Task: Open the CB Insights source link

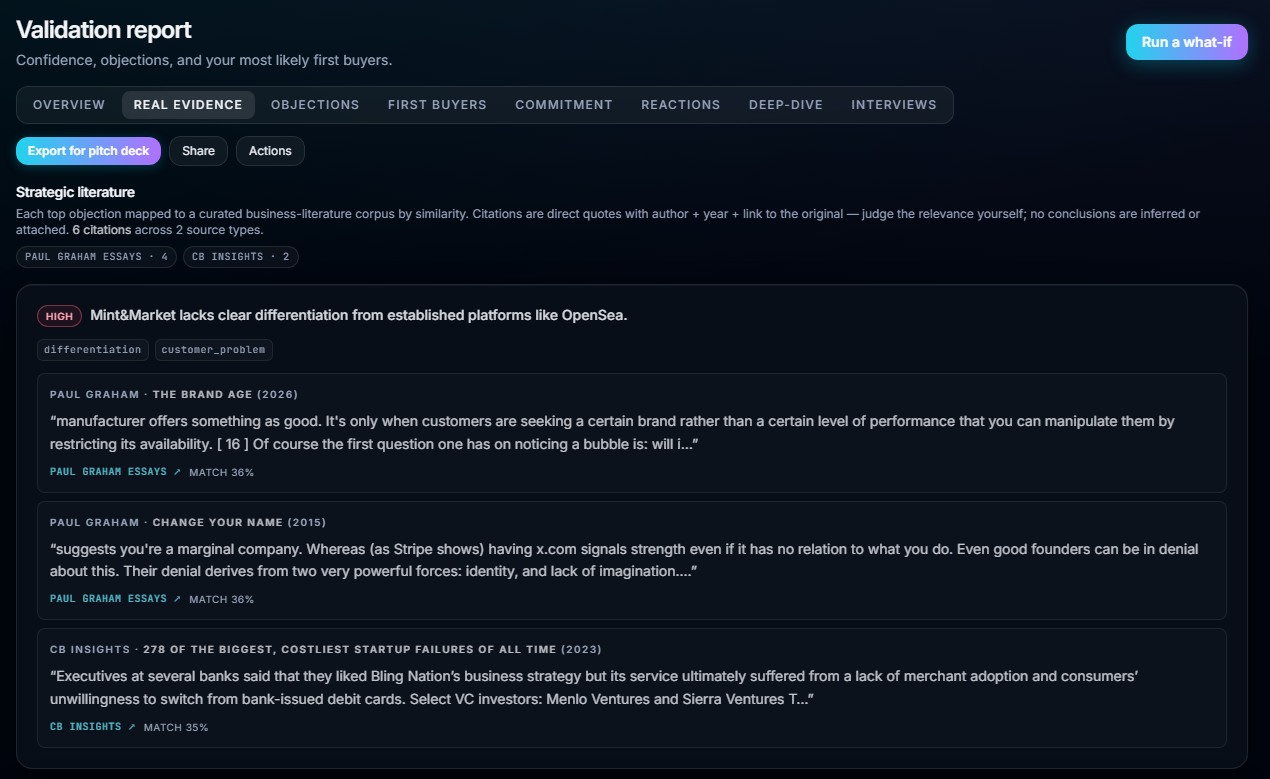Action: coord(92,727)
